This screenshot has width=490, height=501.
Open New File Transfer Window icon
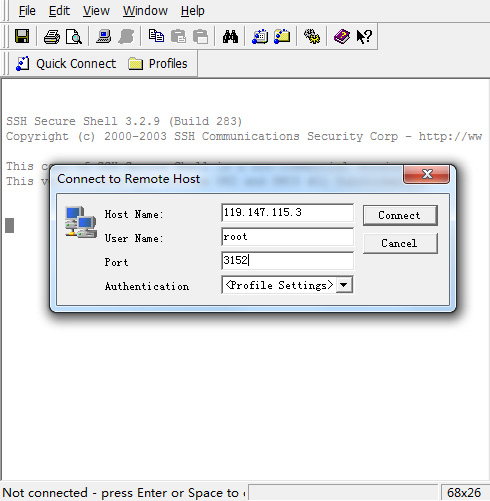(x=282, y=36)
